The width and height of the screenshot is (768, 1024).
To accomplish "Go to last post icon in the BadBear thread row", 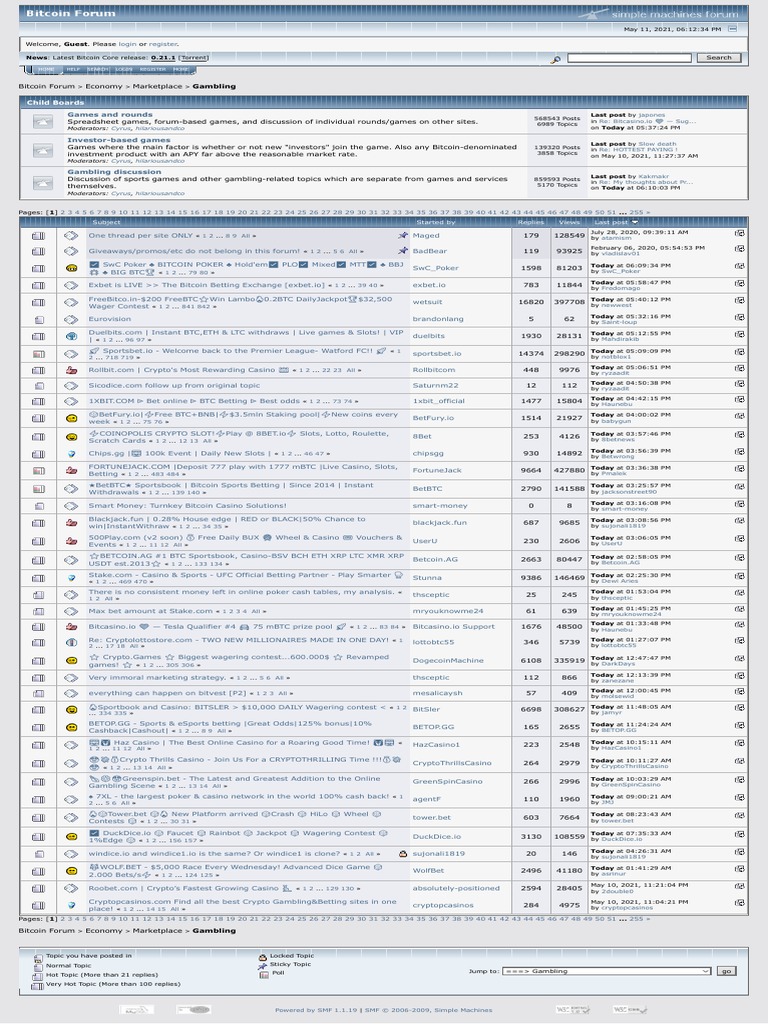I will [739, 249].
